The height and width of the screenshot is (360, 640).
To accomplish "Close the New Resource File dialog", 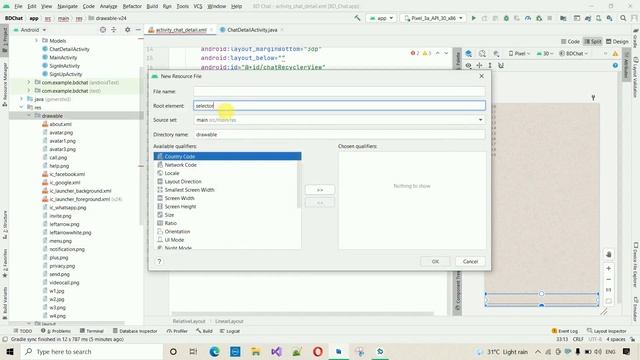I will coord(482,76).
